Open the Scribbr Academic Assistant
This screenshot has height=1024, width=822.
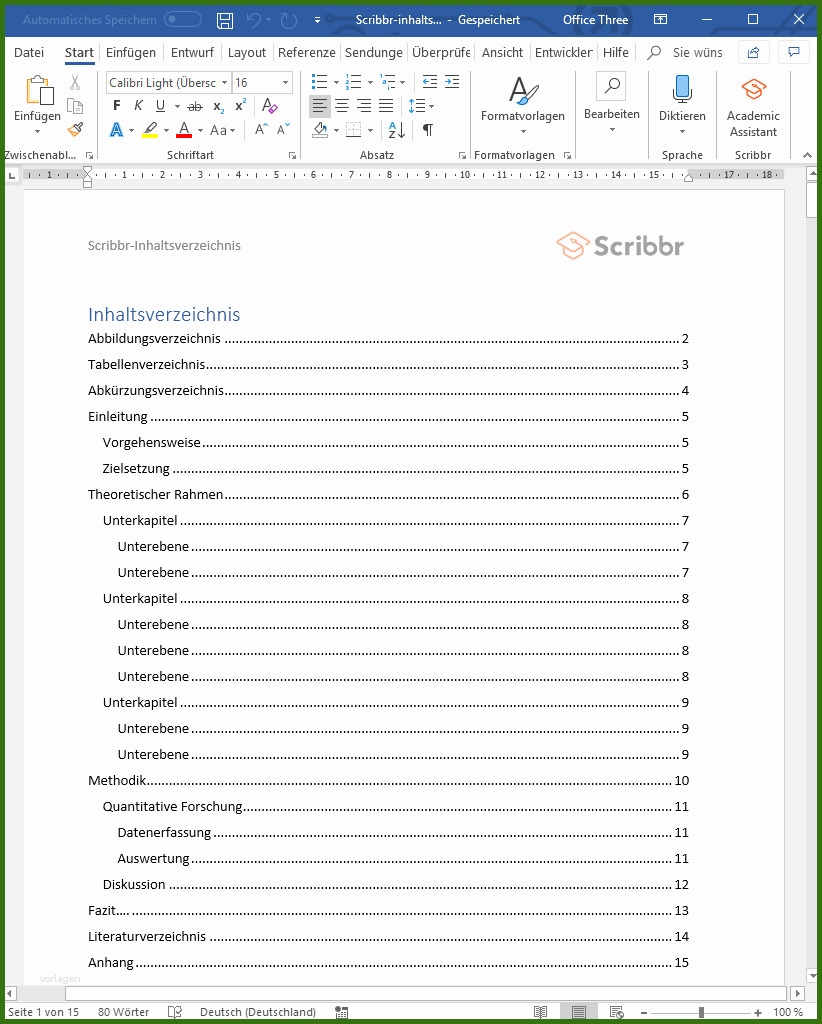coord(753,106)
